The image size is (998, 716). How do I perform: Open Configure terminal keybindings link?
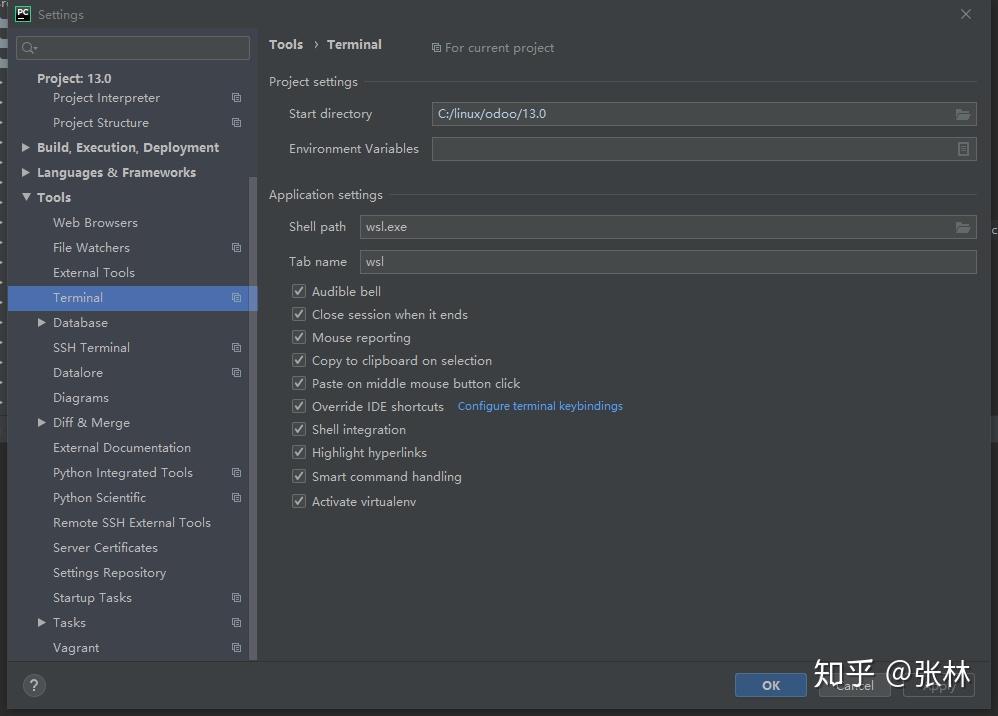pyautogui.click(x=540, y=406)
